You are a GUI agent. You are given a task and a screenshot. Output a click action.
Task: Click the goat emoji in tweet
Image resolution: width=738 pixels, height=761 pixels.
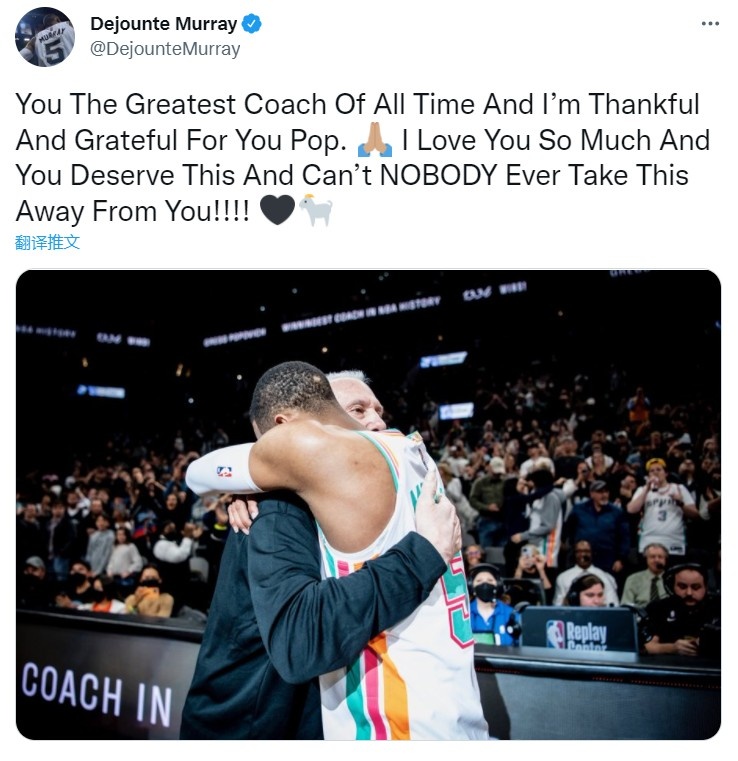coord(315,210)
